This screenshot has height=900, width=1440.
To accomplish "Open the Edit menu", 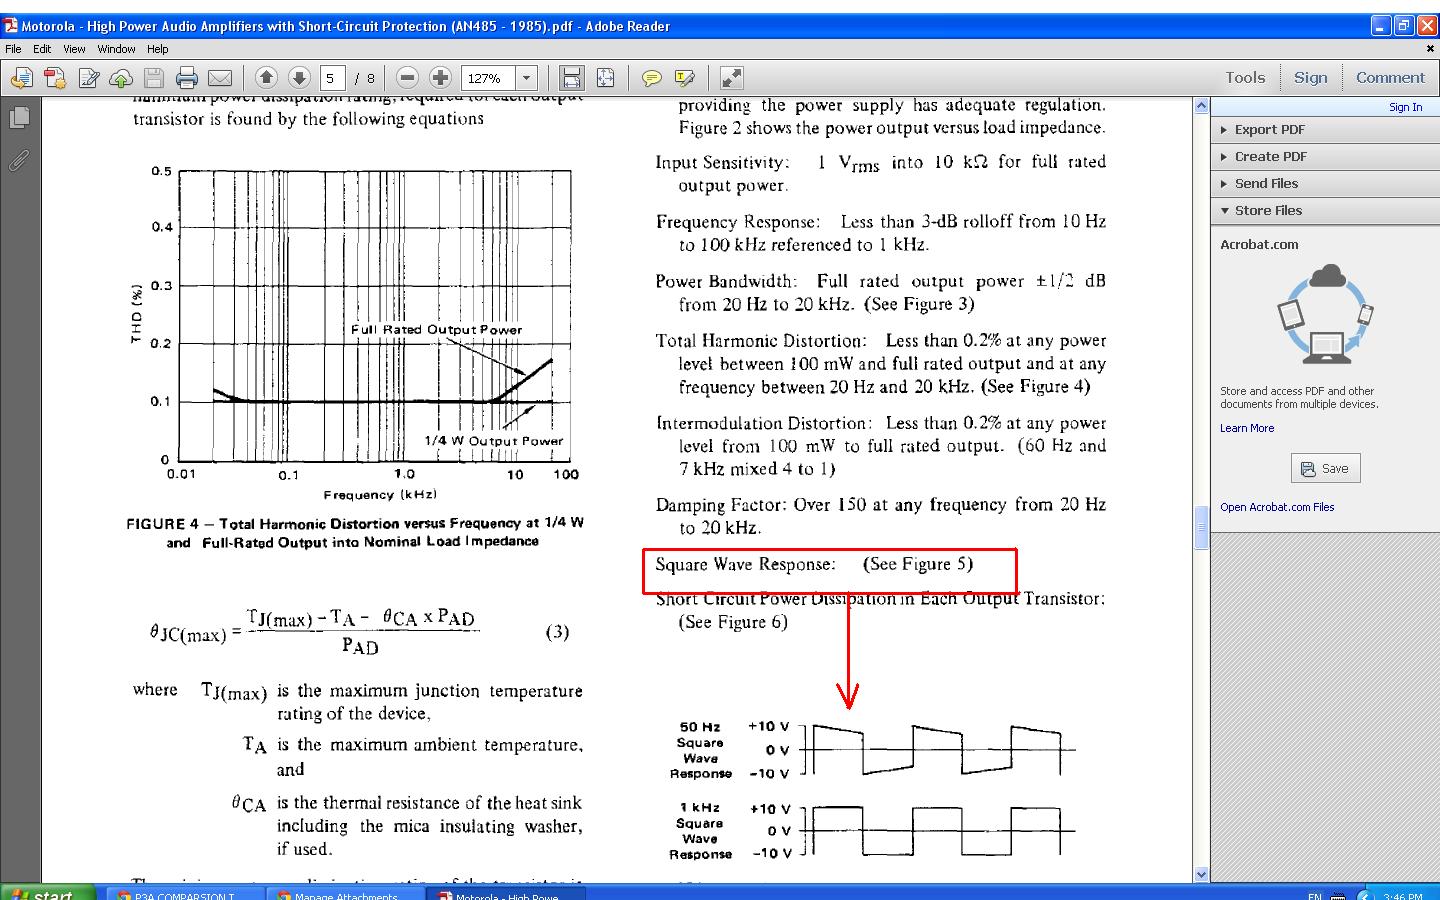I will [x=42, y=48].
